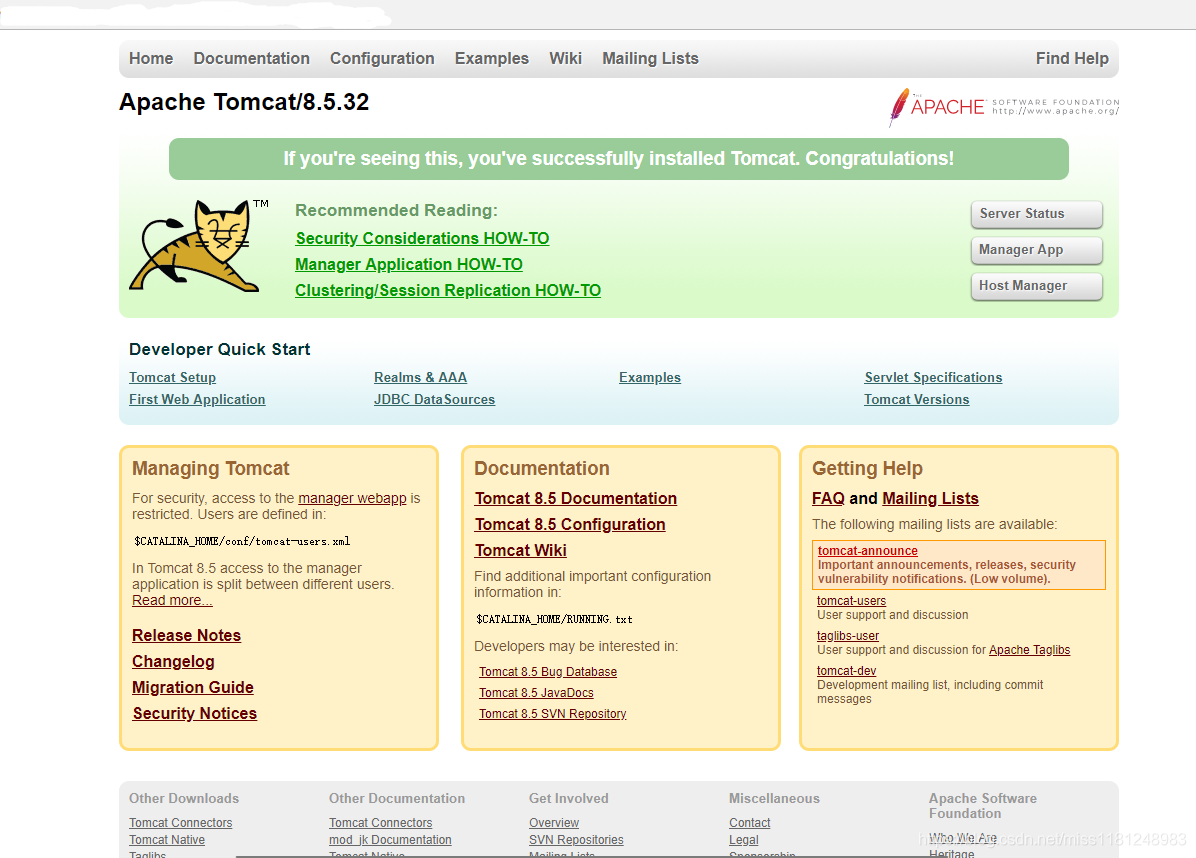Open First Web Application link
1196x858 pixels.
[197, 400]
